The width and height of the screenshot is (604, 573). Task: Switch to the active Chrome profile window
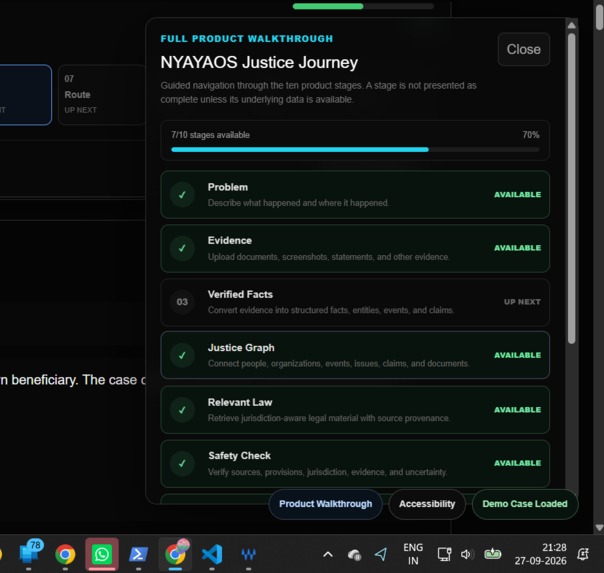(175, 555)
